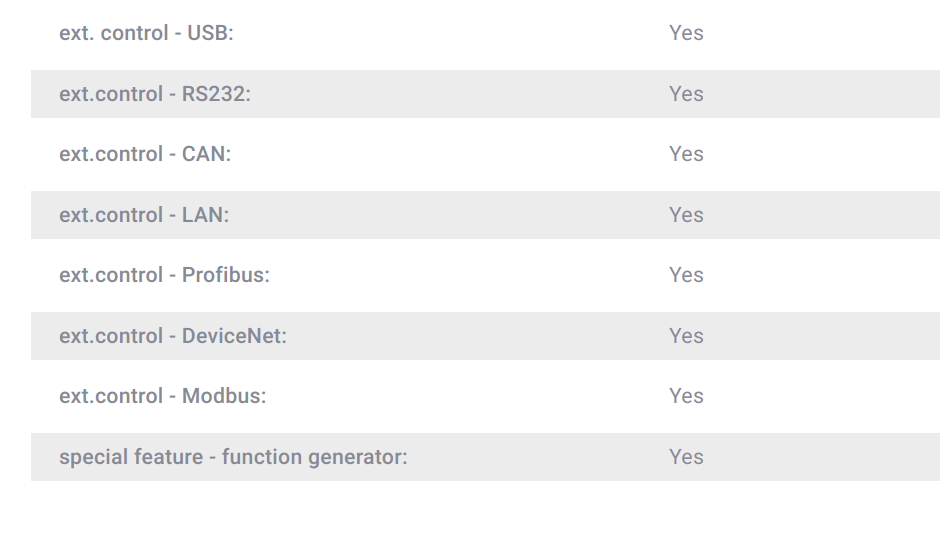Click the words function generator in last row
Image resolution: width=940 pixels, height=558 pixels.
coord(312,457)
